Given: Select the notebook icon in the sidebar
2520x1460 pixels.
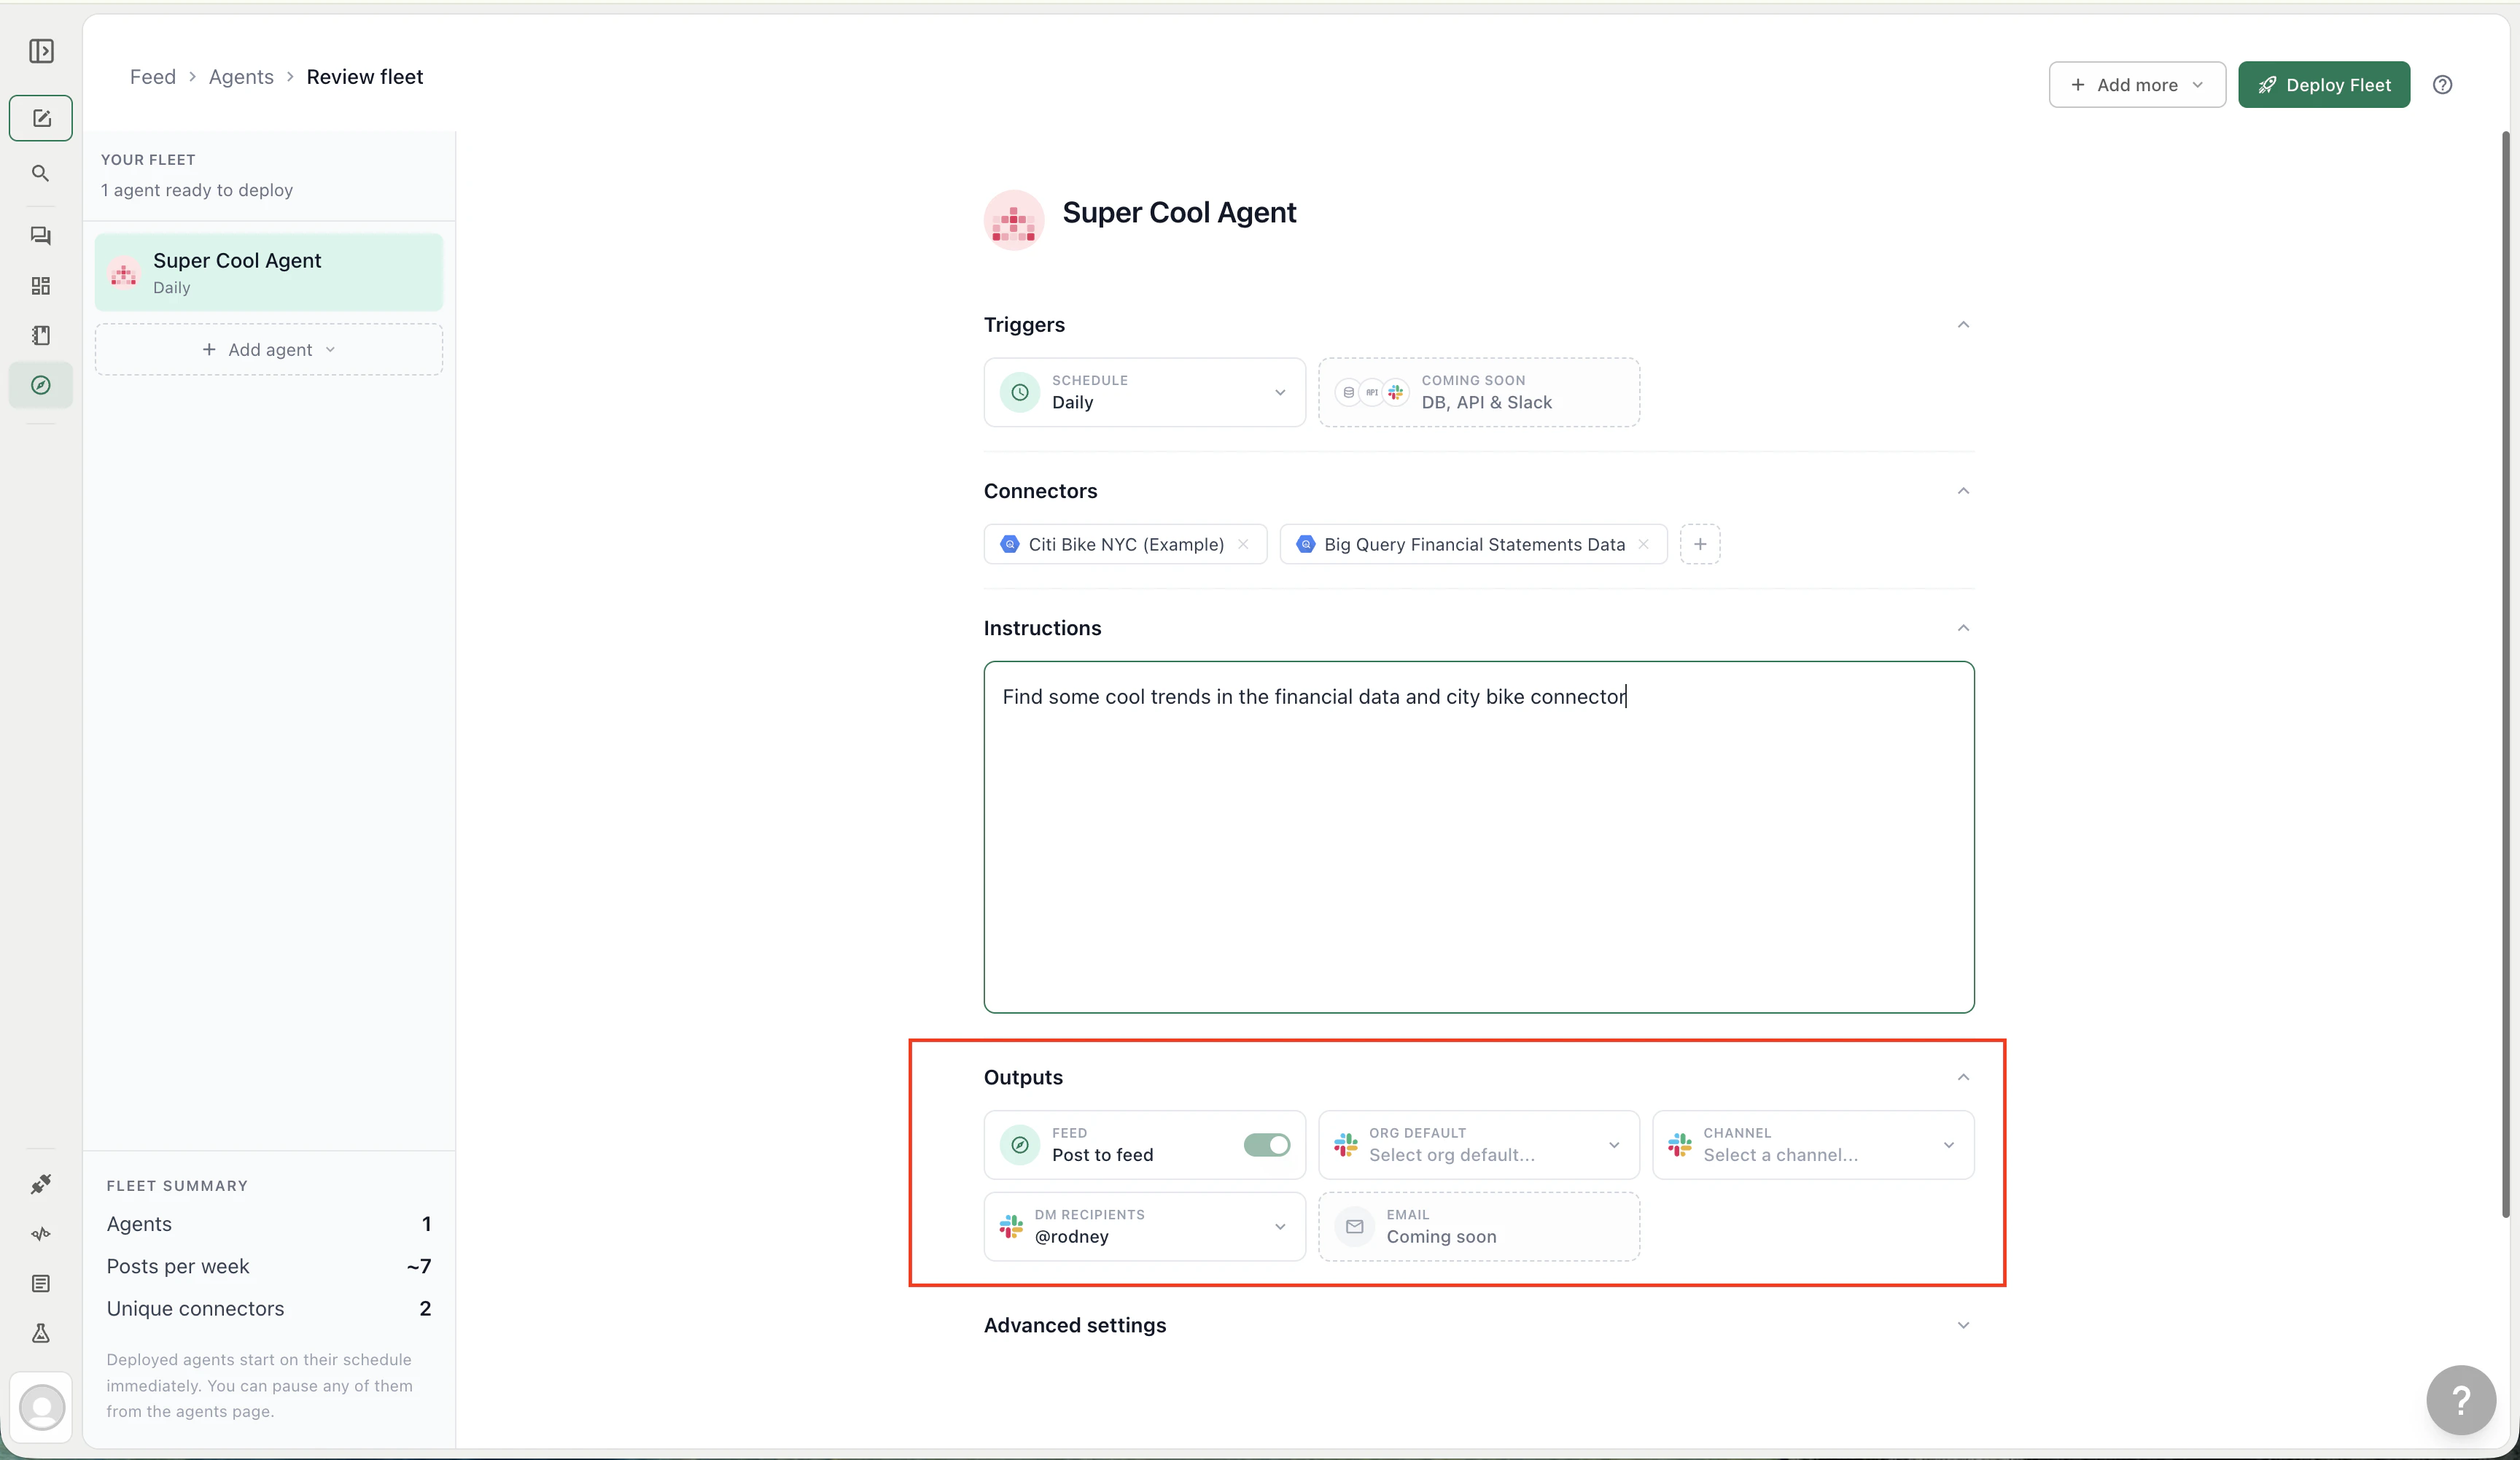Looking at the screenshot, I should (x=40, y=336).
